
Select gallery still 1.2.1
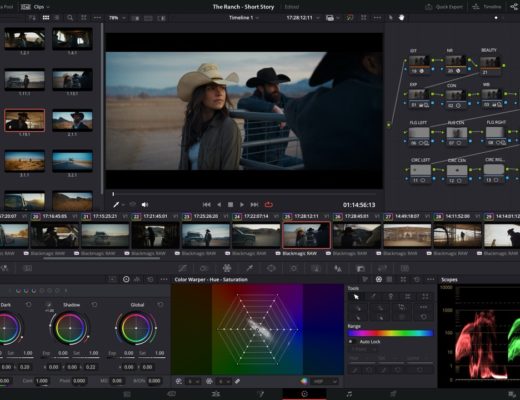(24, 39)
